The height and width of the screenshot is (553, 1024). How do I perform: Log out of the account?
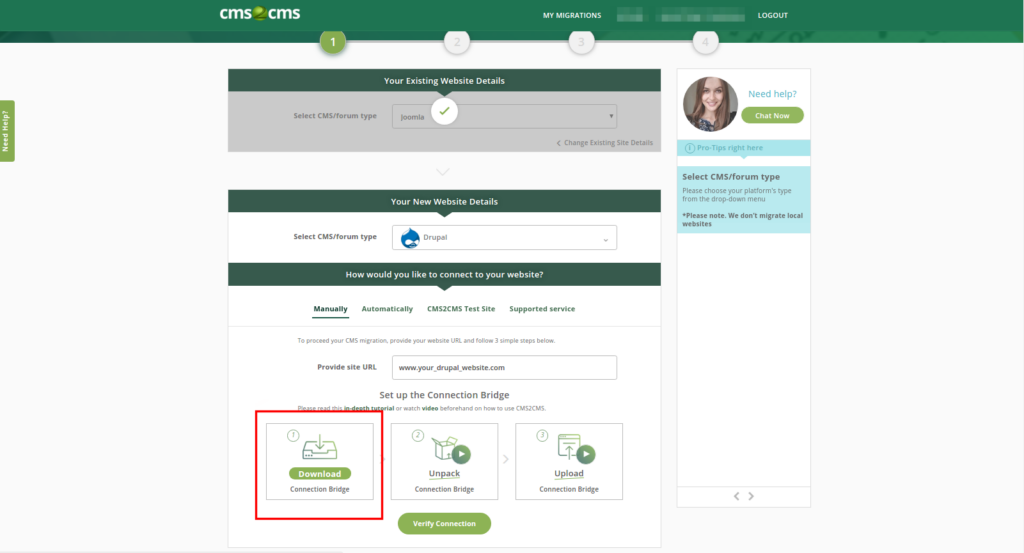773,15
